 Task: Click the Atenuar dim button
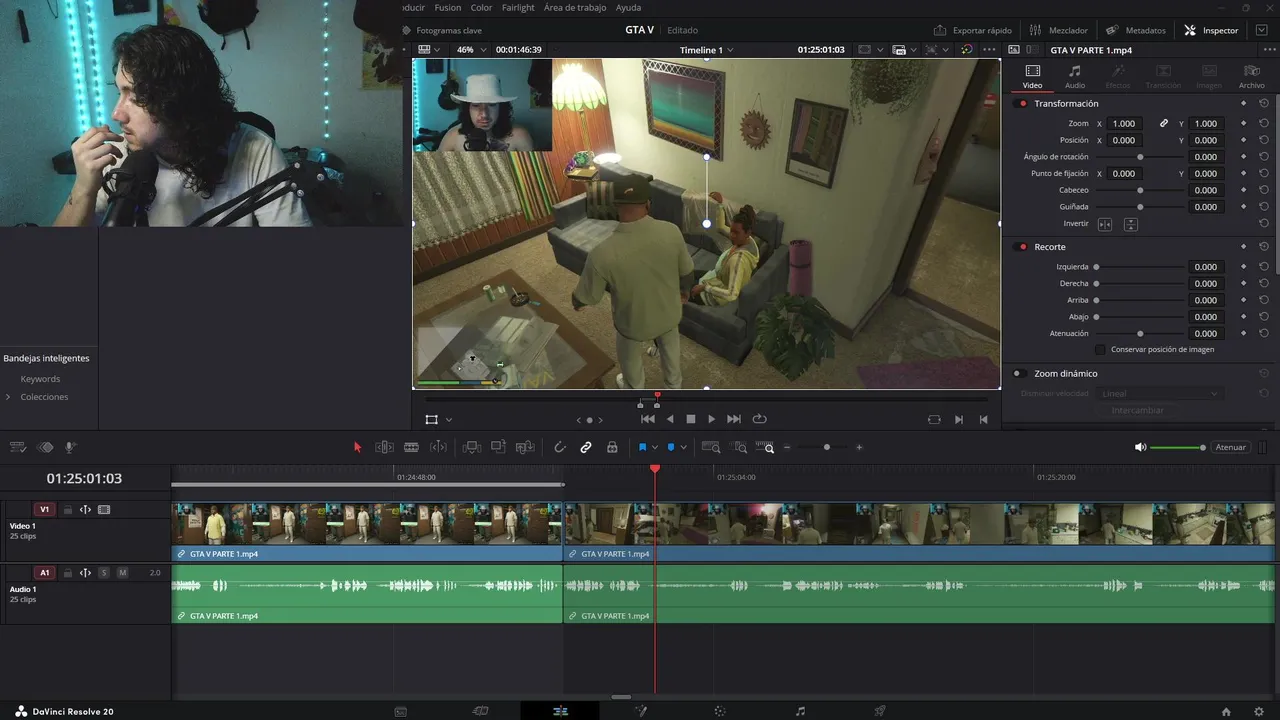[1230, 447]
